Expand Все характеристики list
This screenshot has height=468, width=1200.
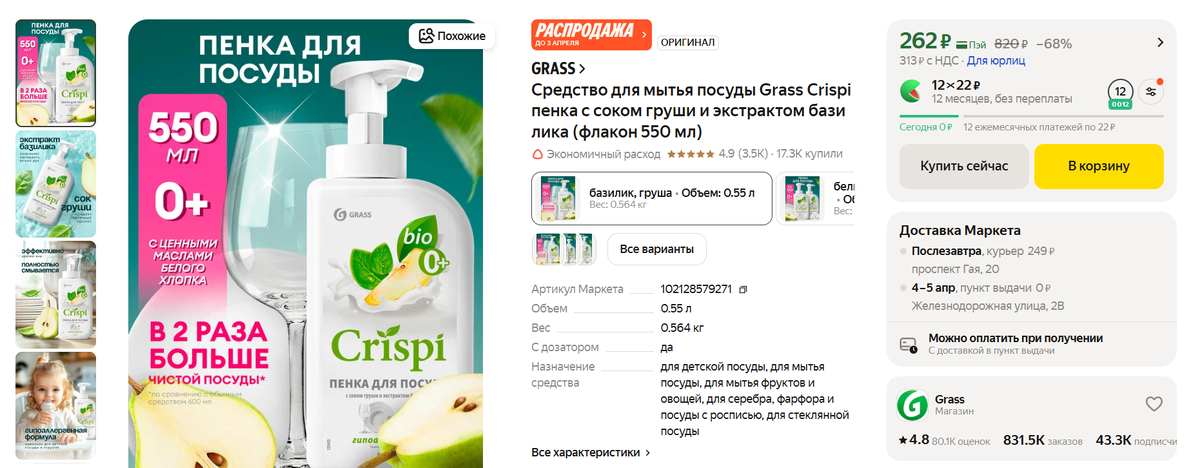tap(591, 452)
